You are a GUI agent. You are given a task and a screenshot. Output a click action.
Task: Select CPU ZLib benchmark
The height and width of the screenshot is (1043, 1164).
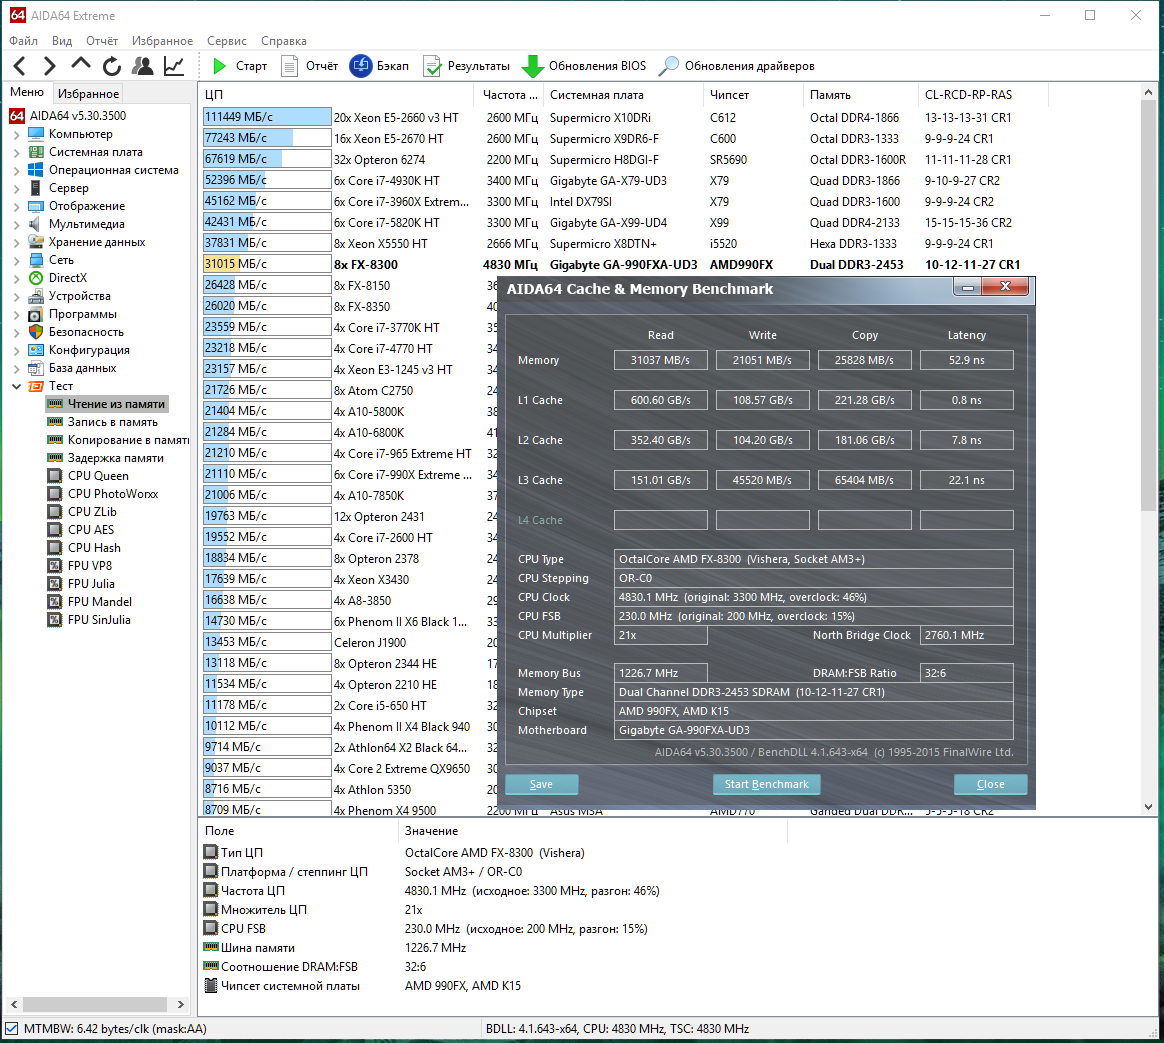[92, 511]
